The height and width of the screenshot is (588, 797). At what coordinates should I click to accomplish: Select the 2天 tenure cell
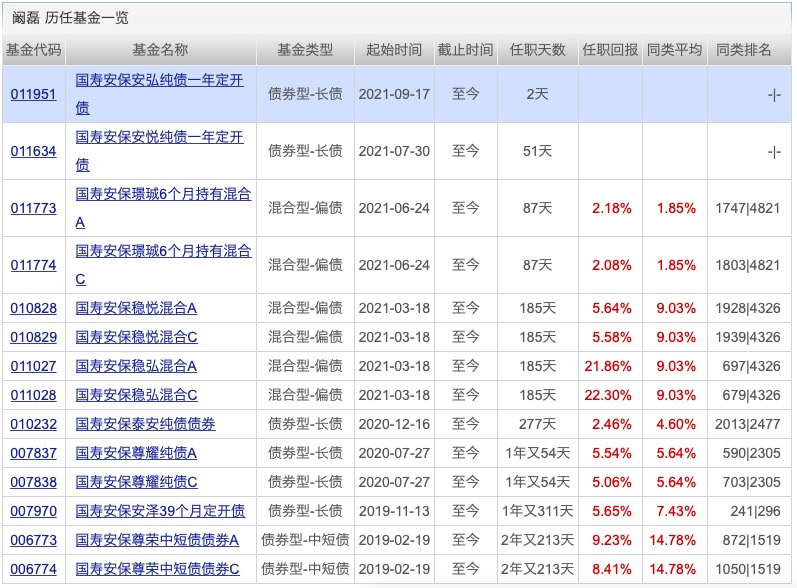[537, 94]
